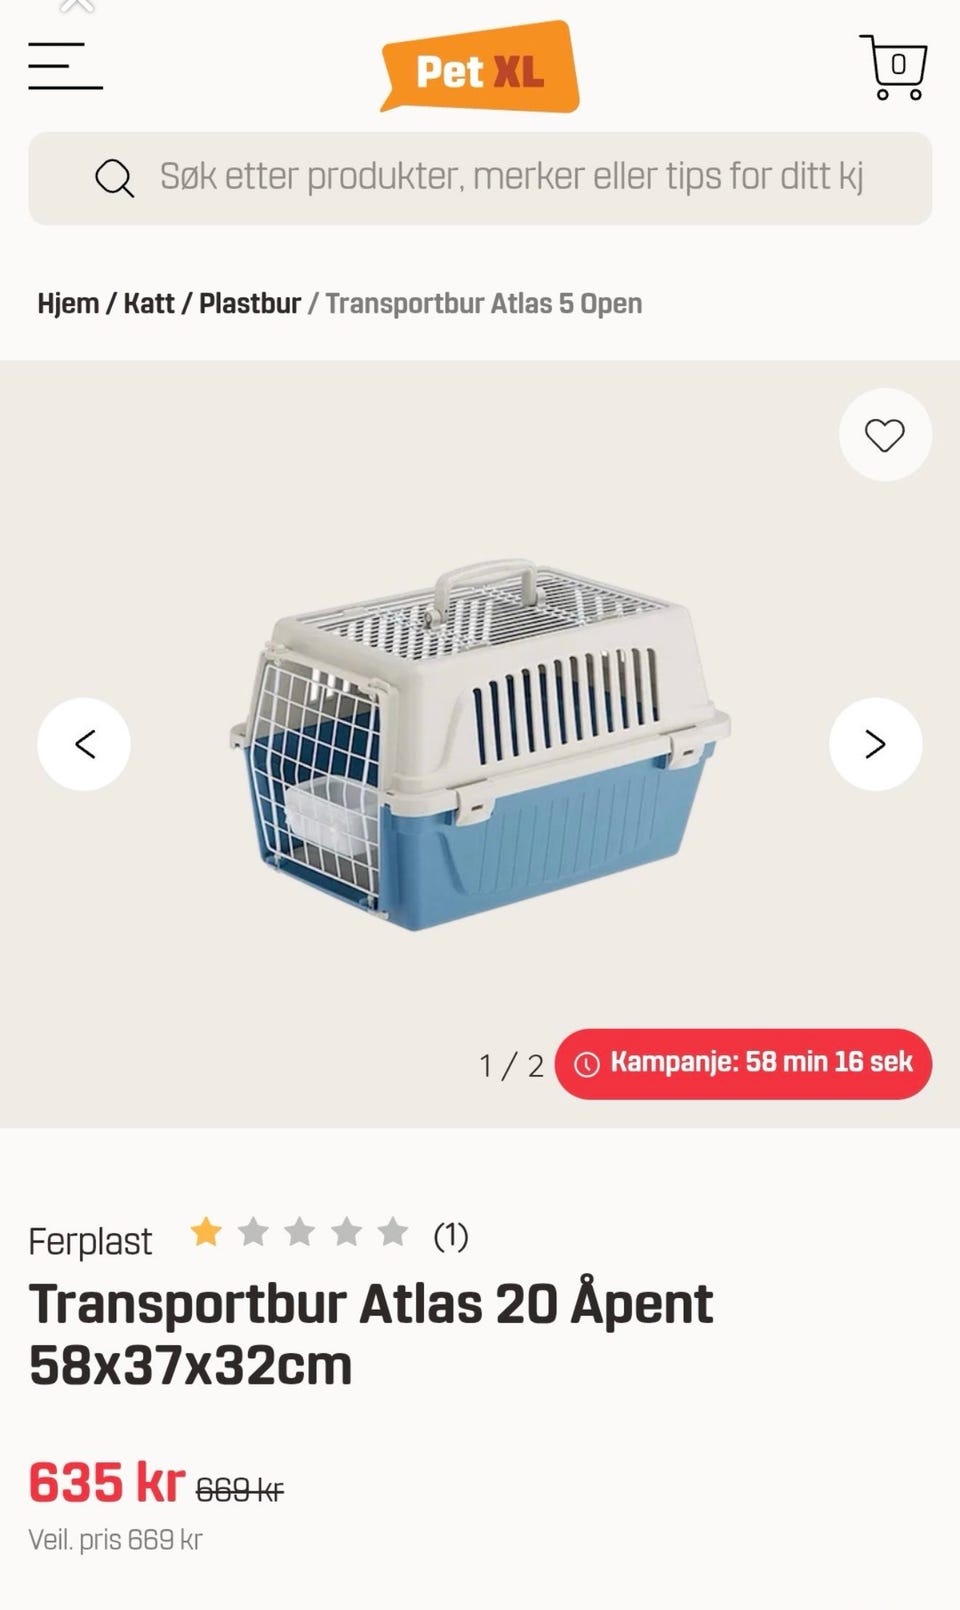The image size is (960, 1610).
Task: Open the shopping cart
Action: click(893, 67)
